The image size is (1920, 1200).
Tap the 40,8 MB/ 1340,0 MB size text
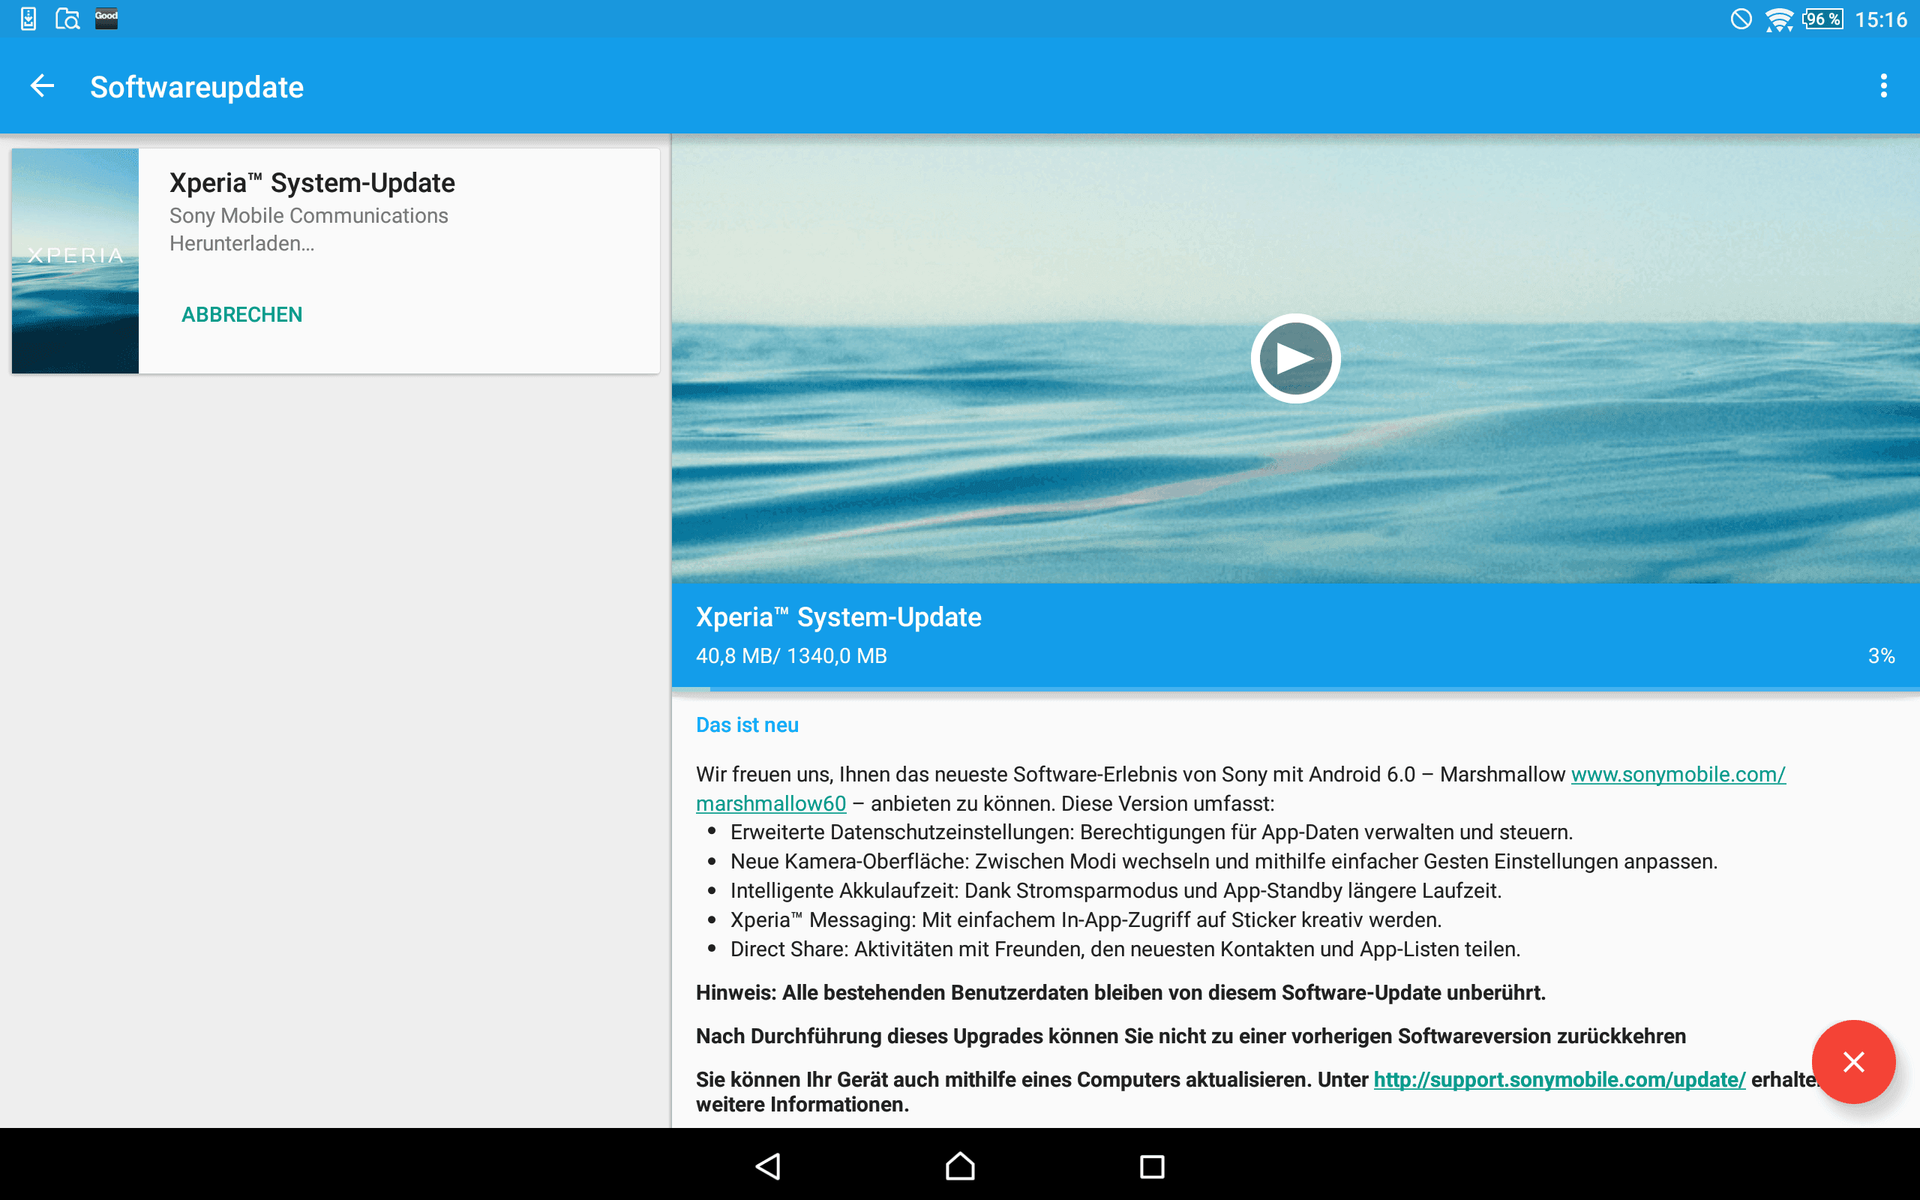[x=791, y=656]
